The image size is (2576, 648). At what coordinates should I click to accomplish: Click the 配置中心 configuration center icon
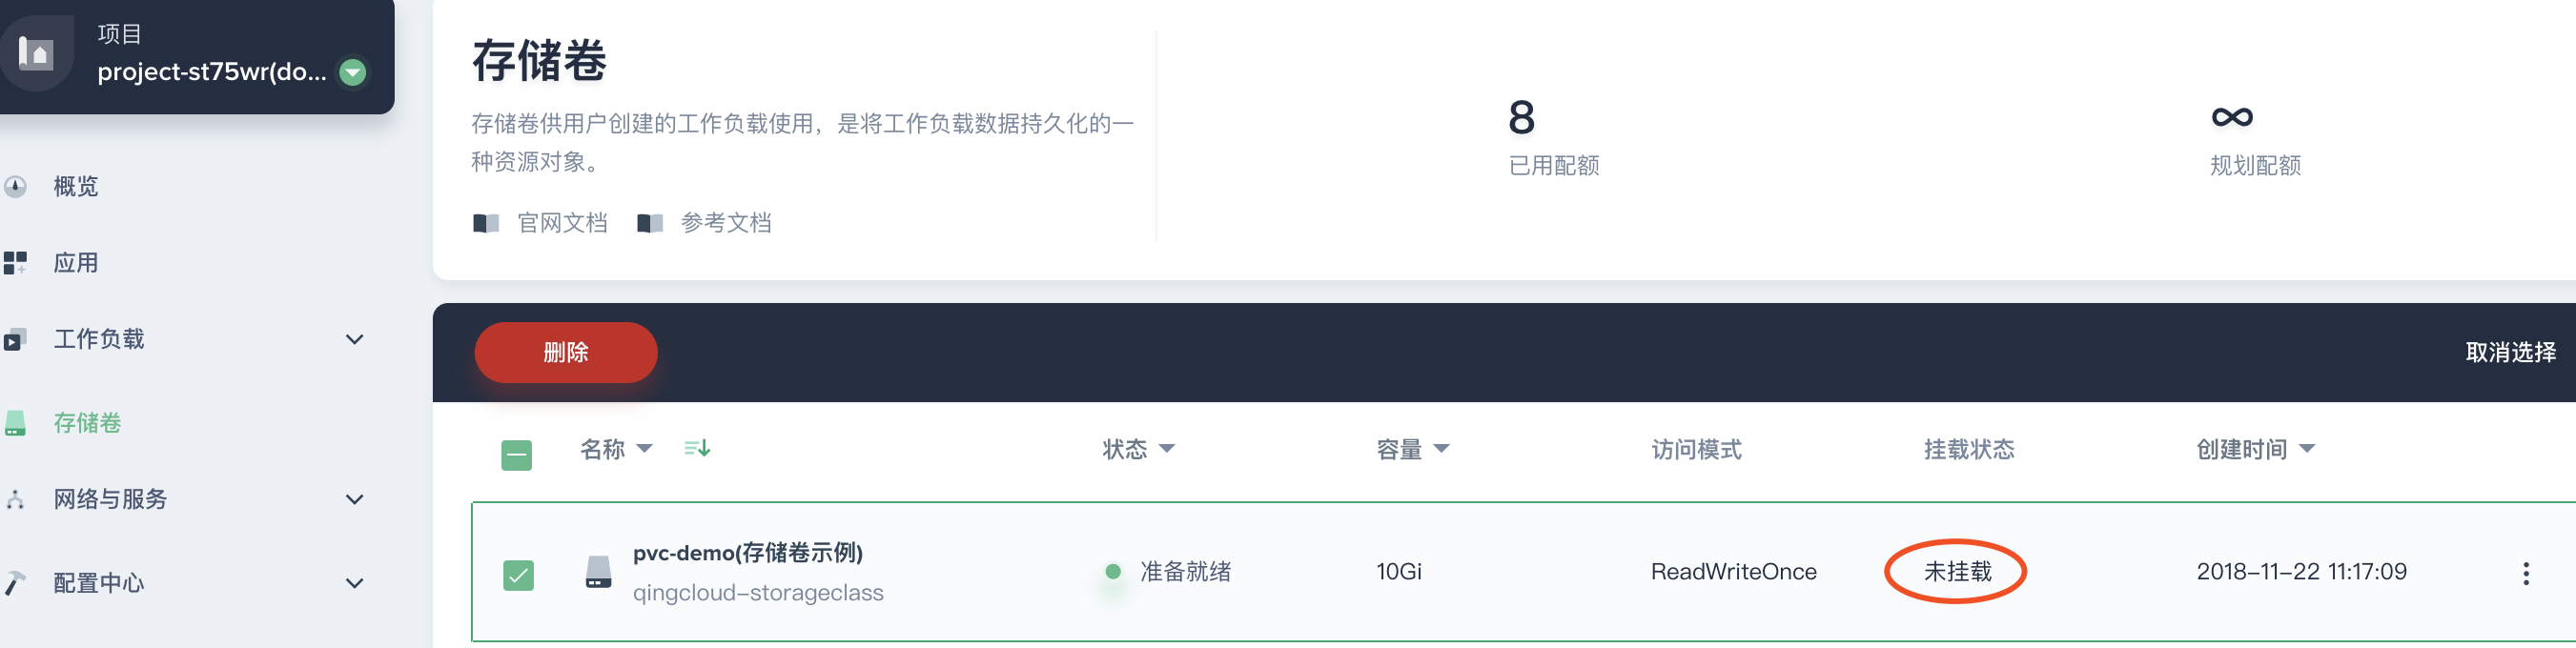tap(16, 580)
